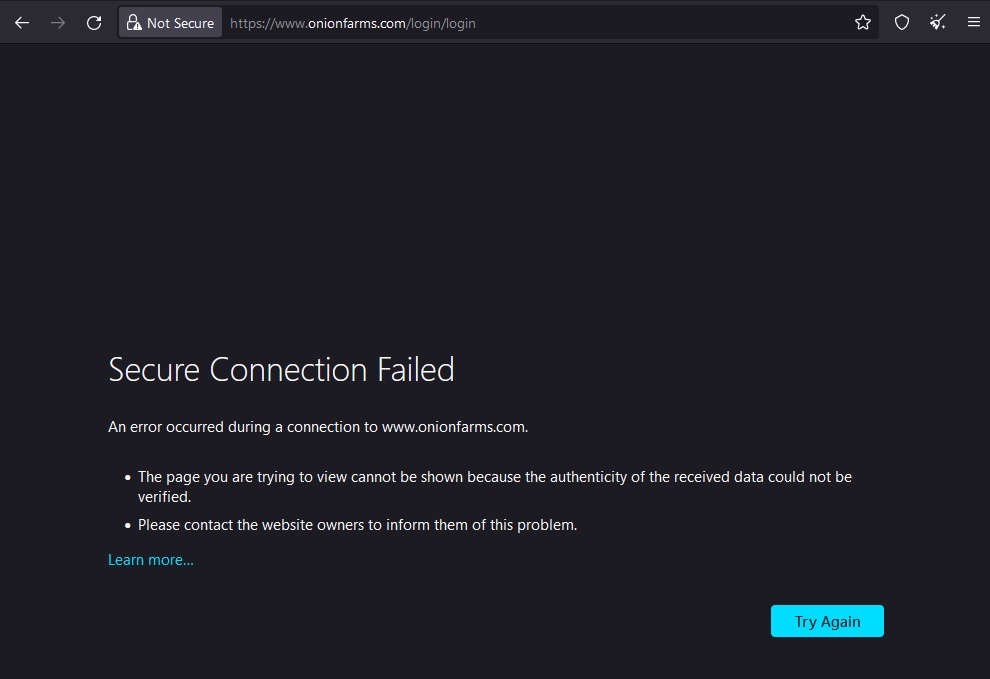The image size is (990, 679).
Task: Open the shield security level panel
Action: [x=902, y=22]
